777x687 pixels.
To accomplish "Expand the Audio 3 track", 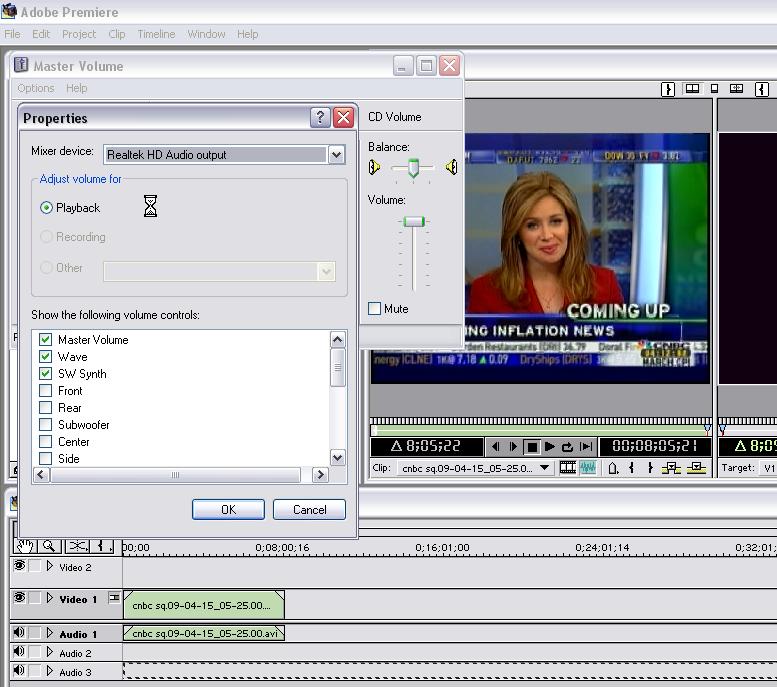I will click(x=50, y=671).
